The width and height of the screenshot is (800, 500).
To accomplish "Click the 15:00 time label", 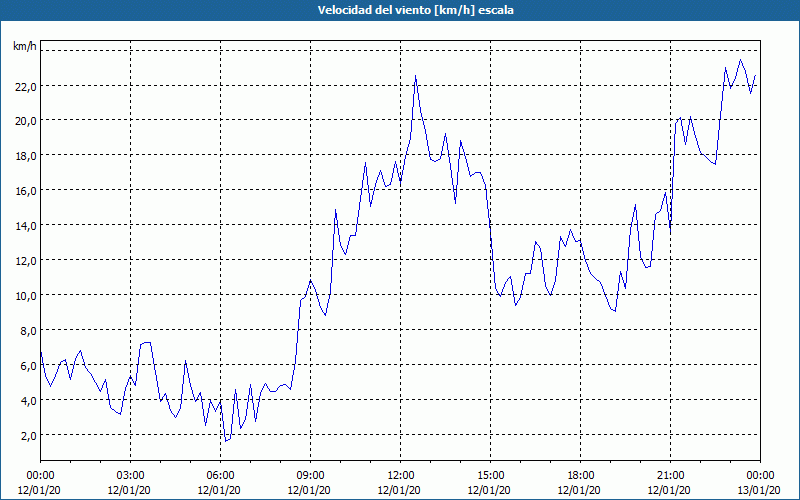I will (490, 476).
